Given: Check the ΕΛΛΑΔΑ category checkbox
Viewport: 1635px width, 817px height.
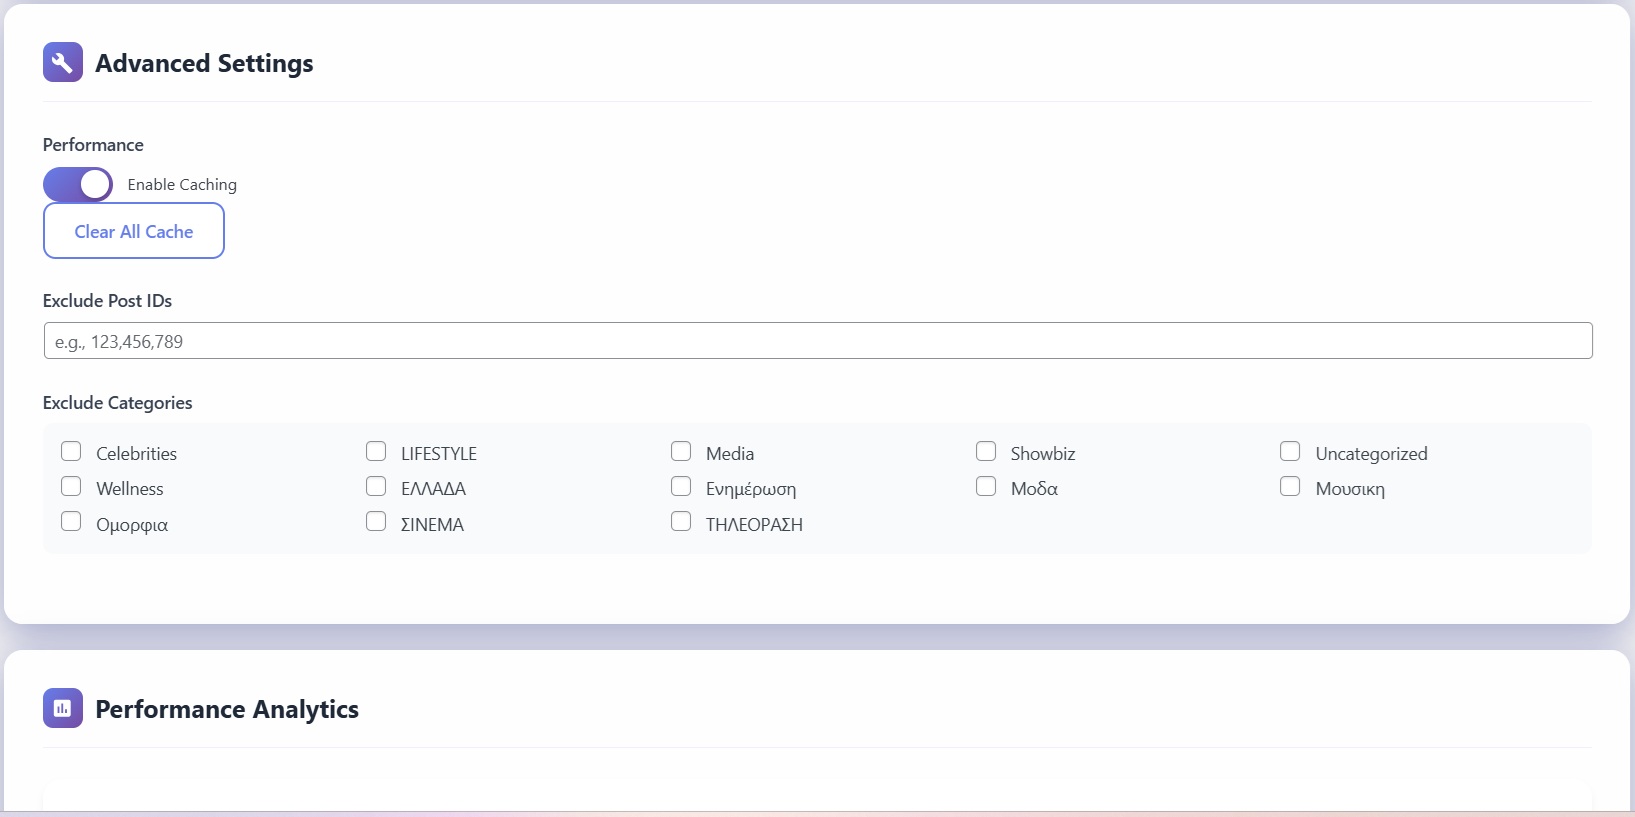Looking at the screenshot, I should click(376, 486).
